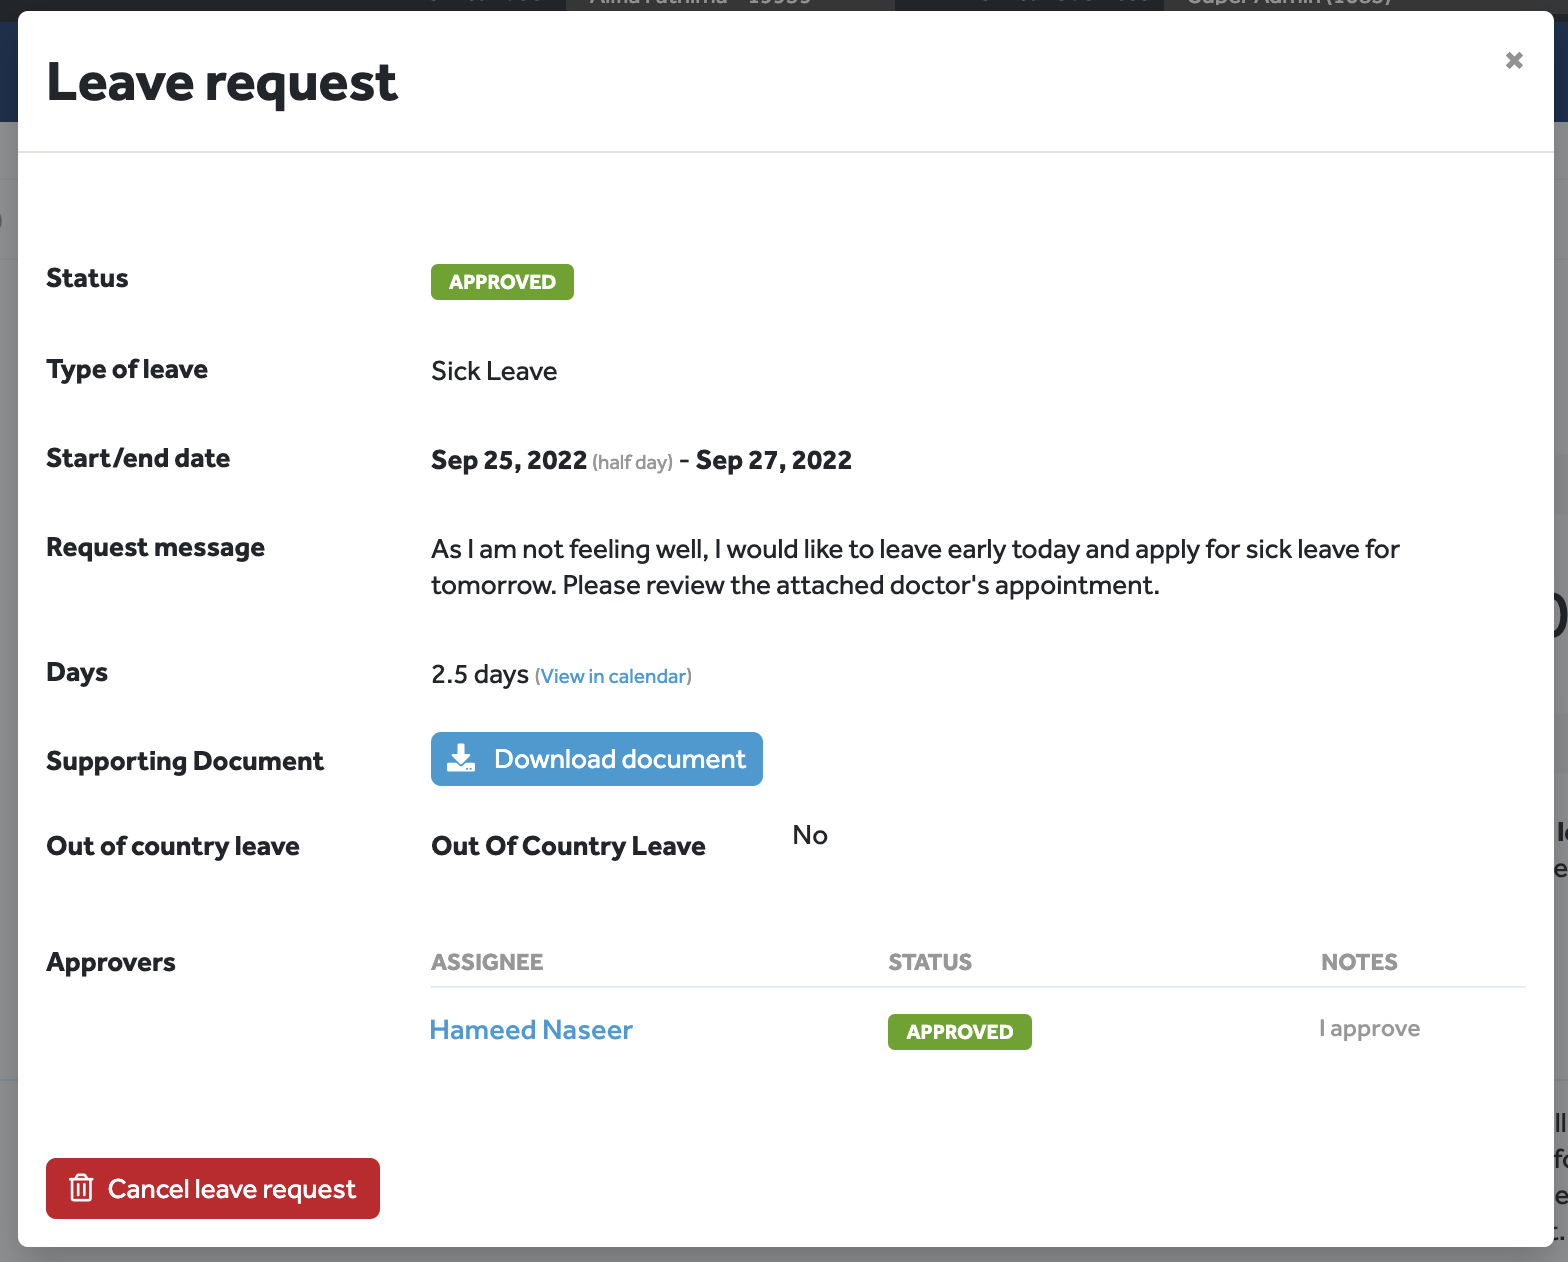Click the Out Of Country Leave 'No' value
This screenshot has width=1568, height=1262.
point(810,835)
